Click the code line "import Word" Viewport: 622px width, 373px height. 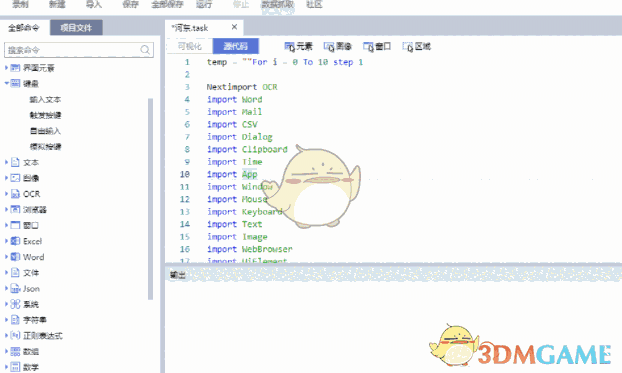pyautogui.click(x=234, y=99)
